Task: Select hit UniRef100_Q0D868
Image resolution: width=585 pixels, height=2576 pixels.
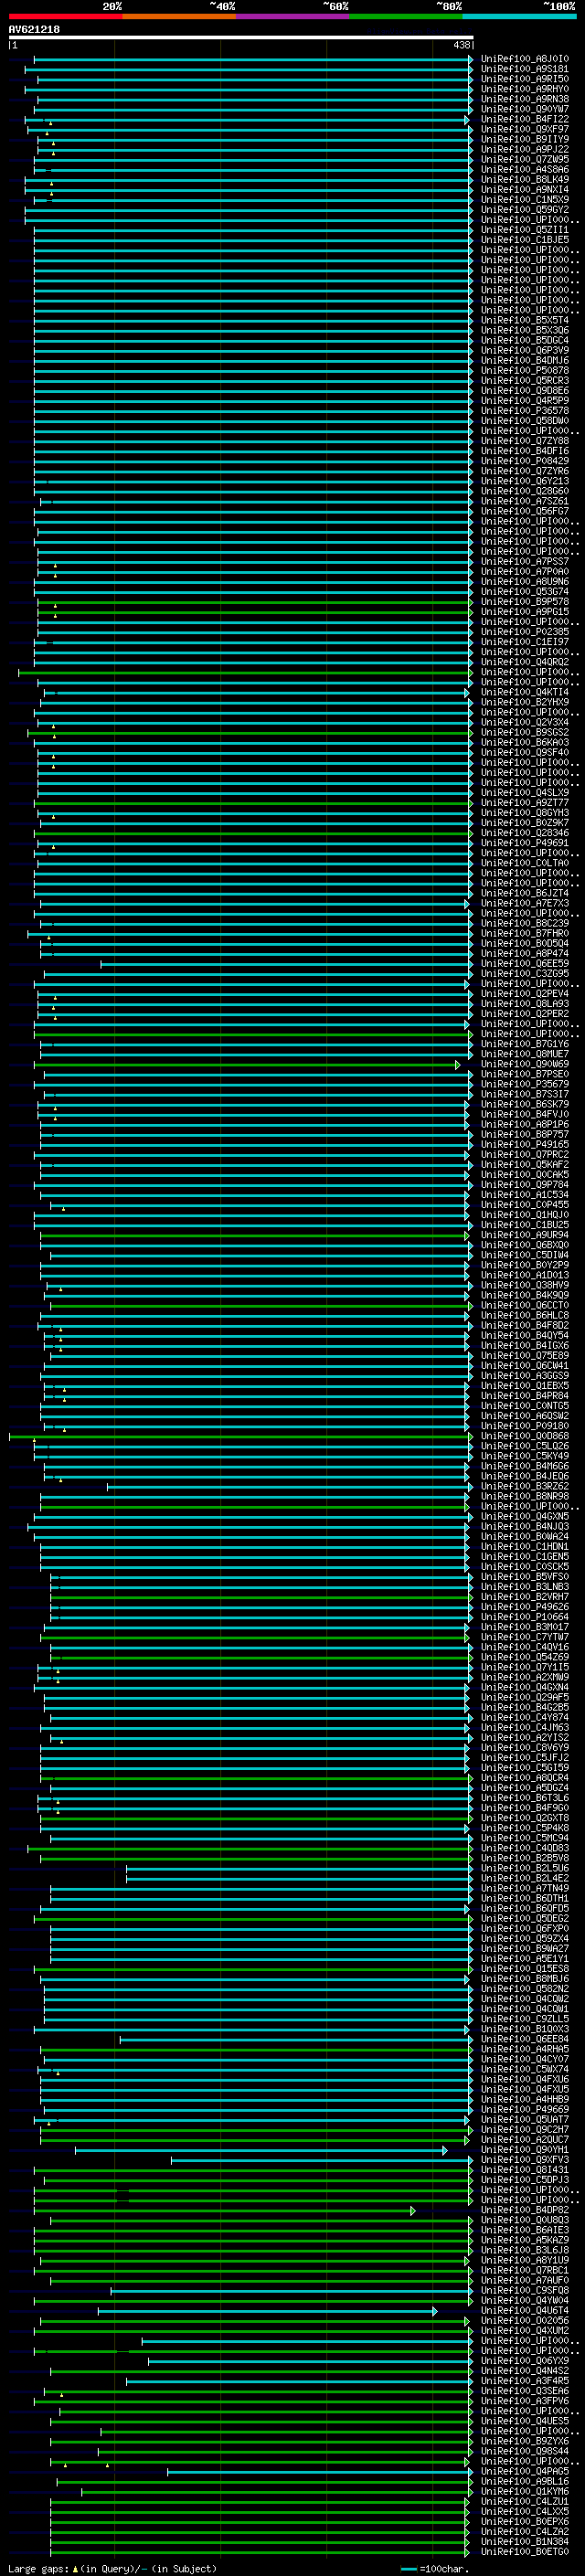Action: coord(524,1436)
